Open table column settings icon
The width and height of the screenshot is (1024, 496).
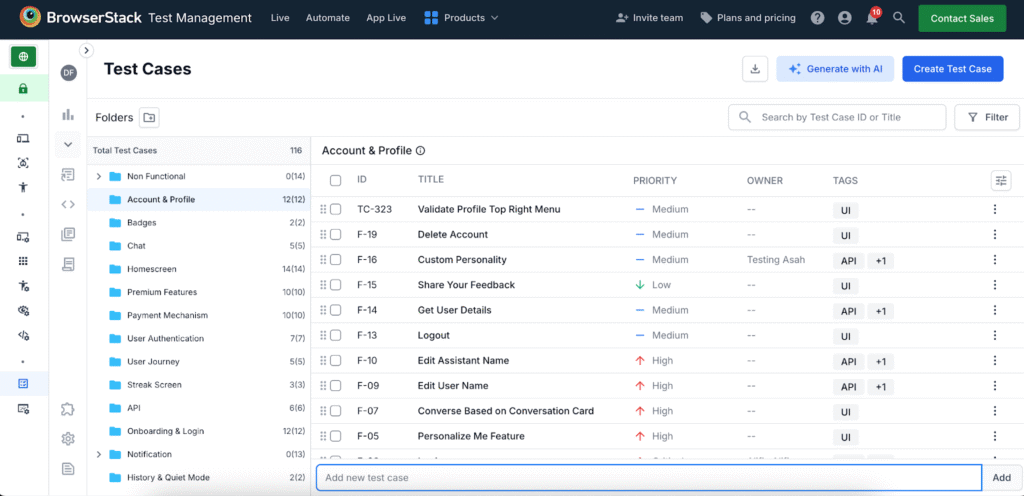(x=1001, y=180)
